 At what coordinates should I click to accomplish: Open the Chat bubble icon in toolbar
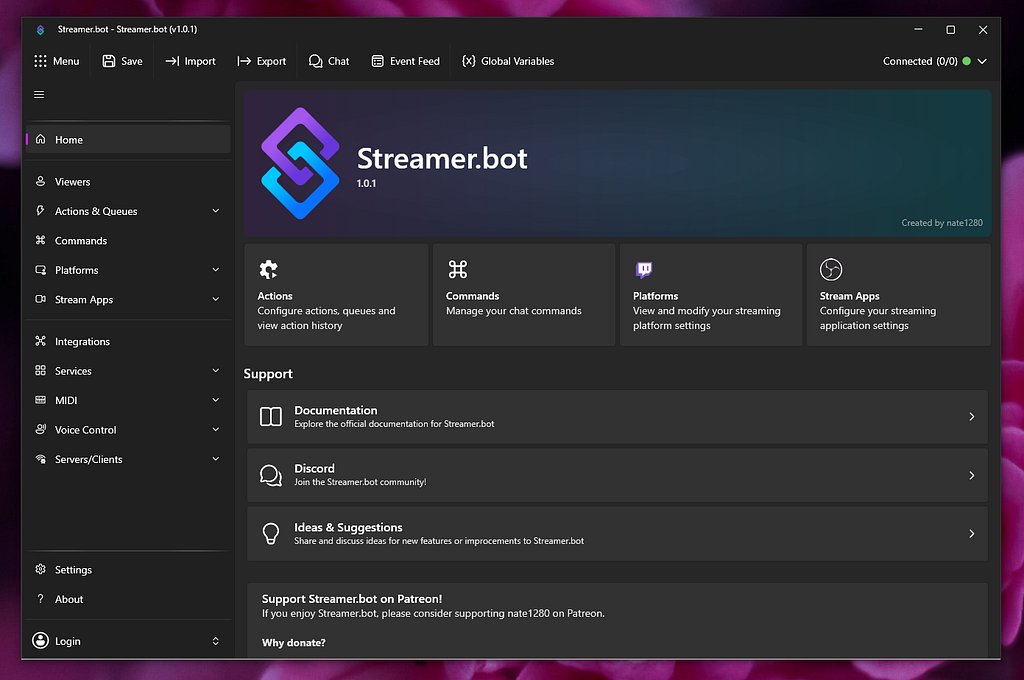pyautogui.click(x=315, y=61)
